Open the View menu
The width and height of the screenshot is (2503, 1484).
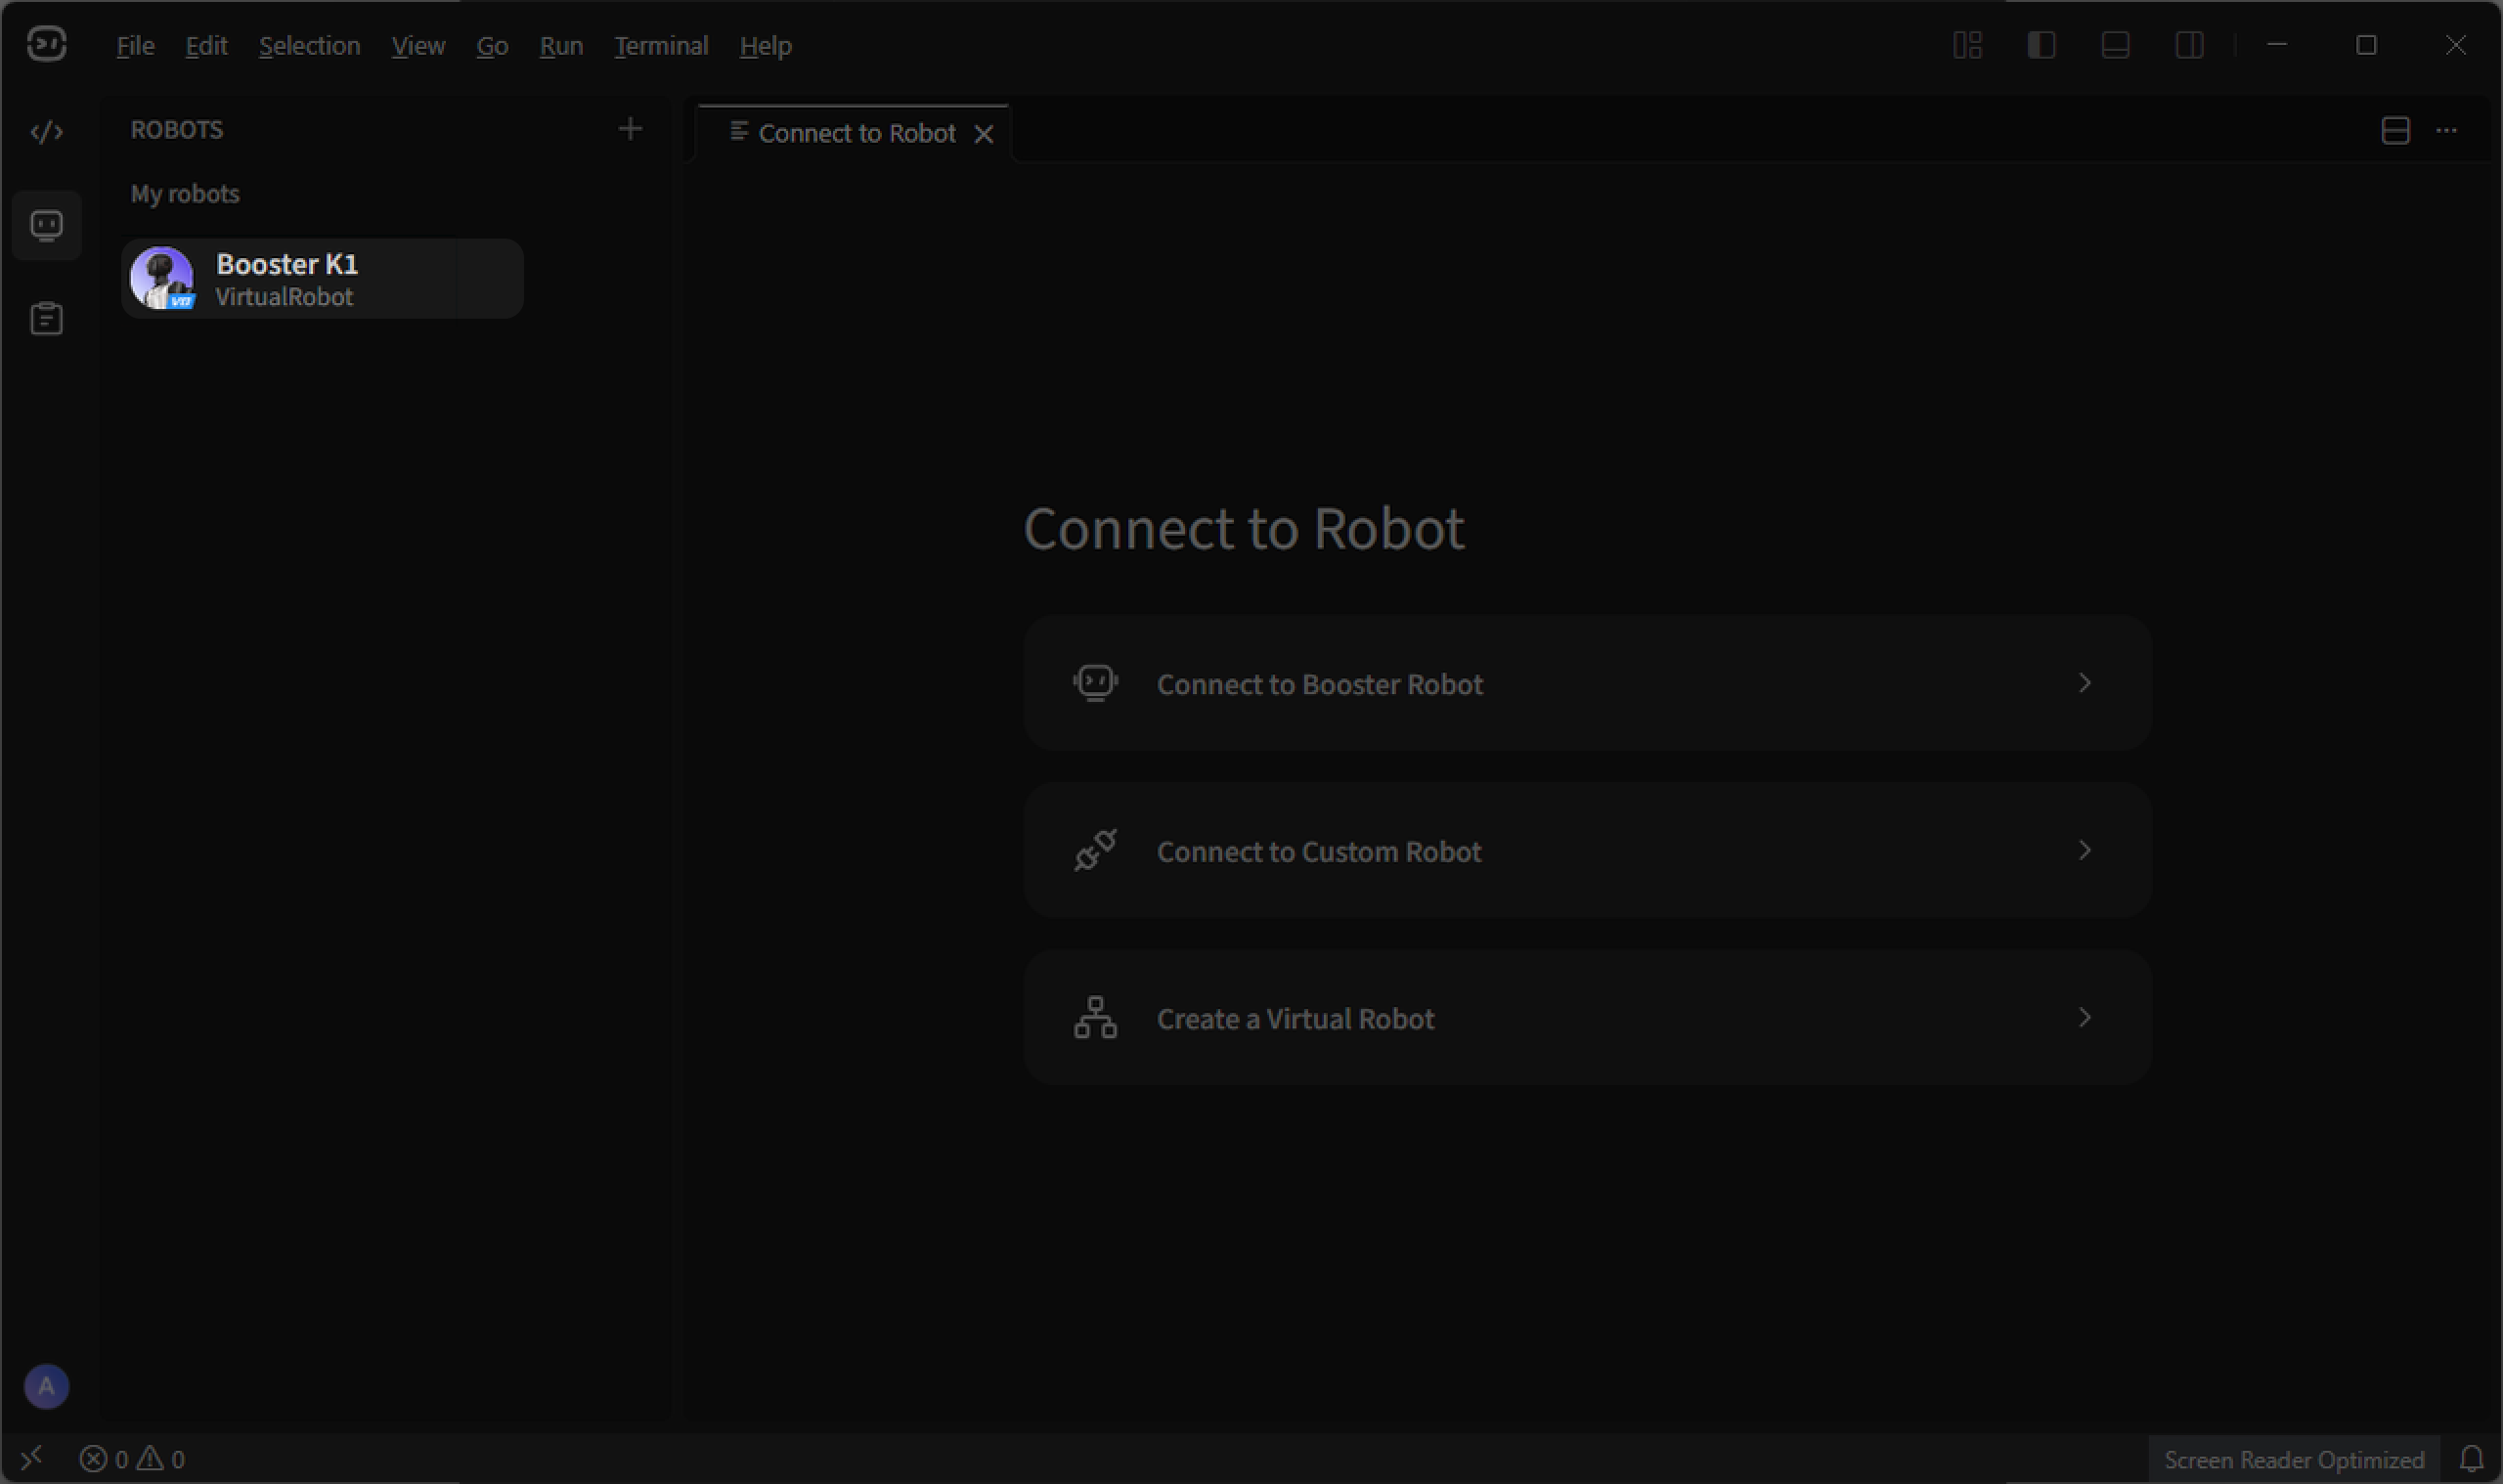coord(418,46)
